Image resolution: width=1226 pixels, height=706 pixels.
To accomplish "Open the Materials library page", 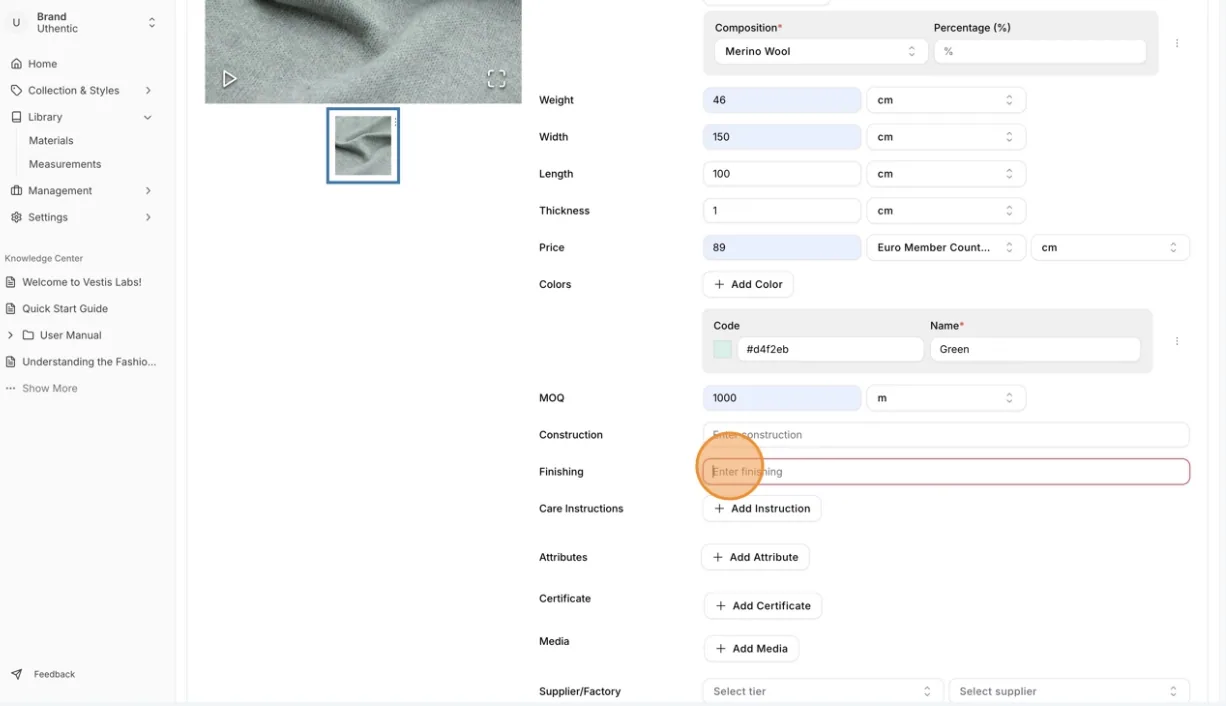I will (x=51, y=141).
